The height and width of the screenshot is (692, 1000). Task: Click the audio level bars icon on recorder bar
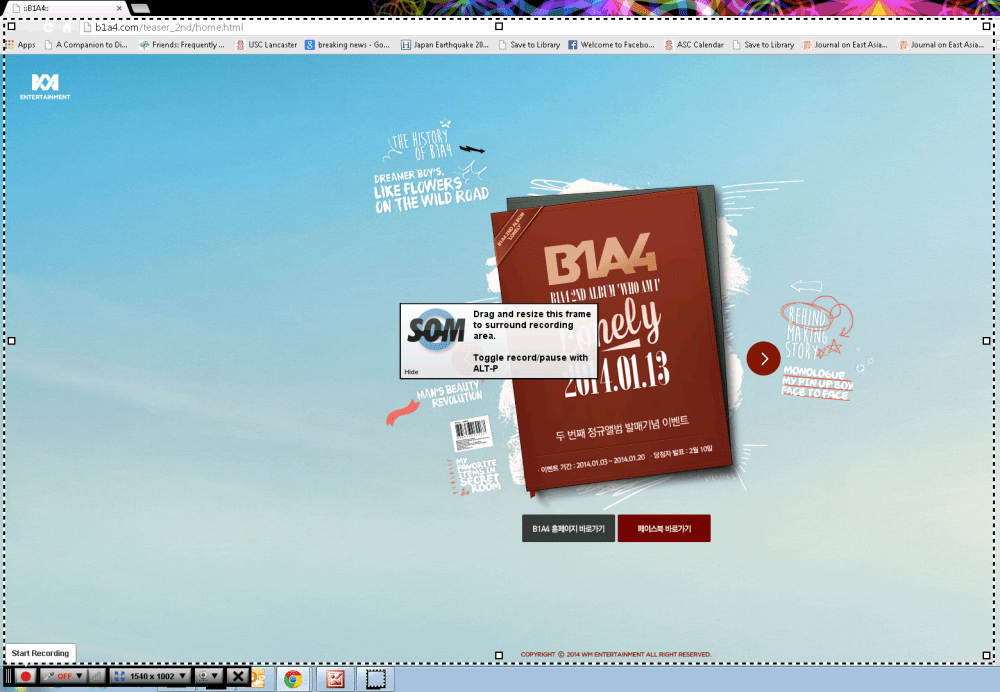95,675
